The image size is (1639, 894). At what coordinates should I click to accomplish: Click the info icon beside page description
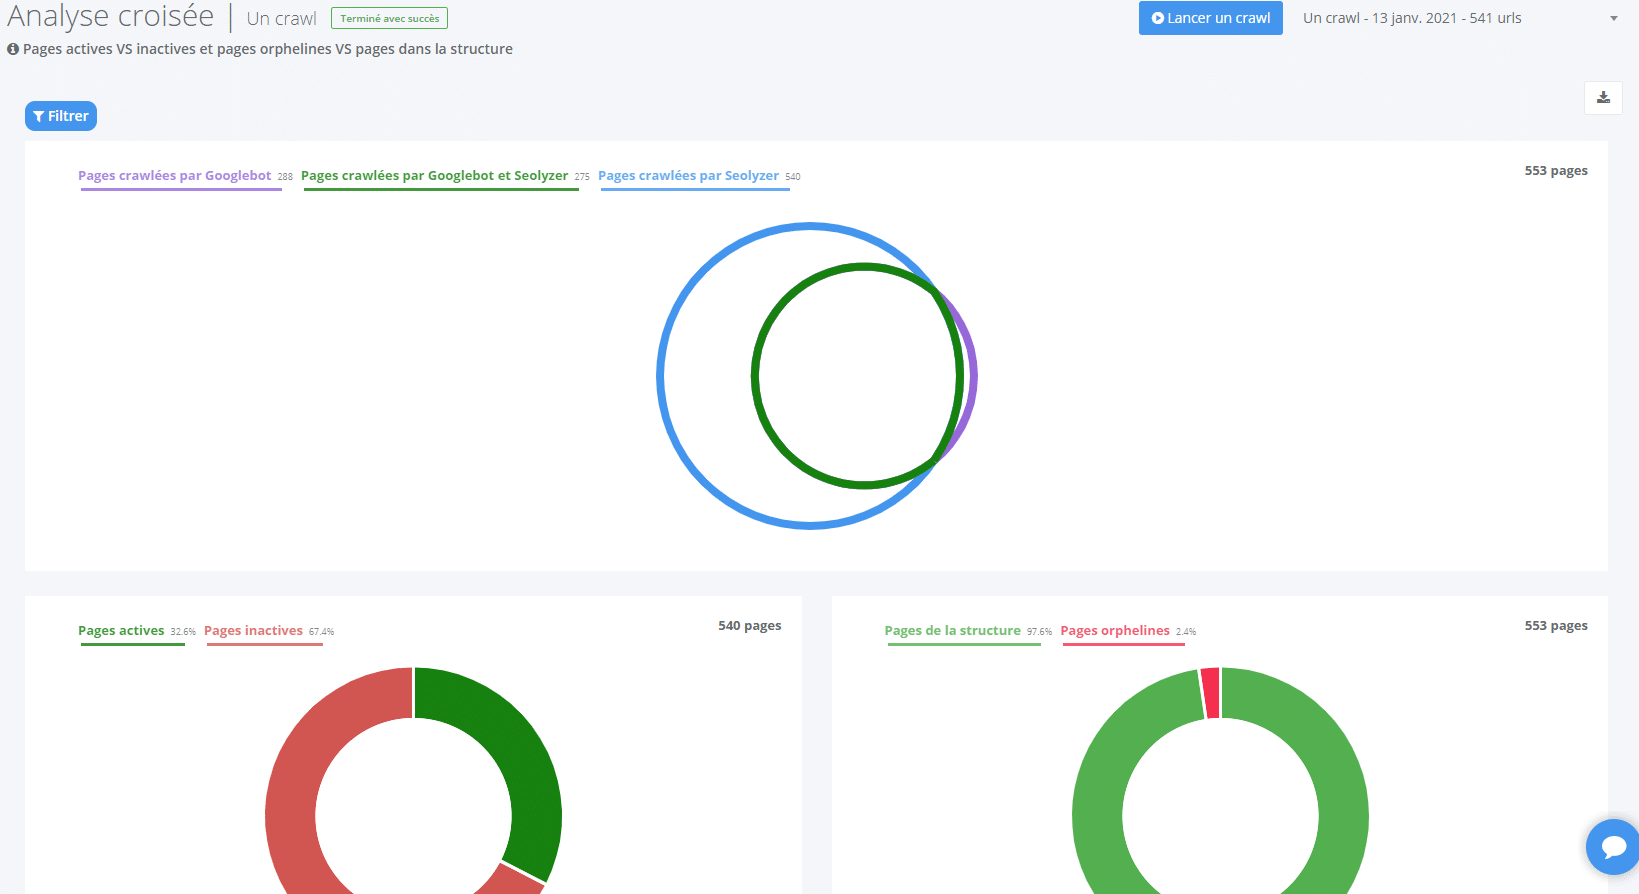pyautogui.click(x=13, y=49)
